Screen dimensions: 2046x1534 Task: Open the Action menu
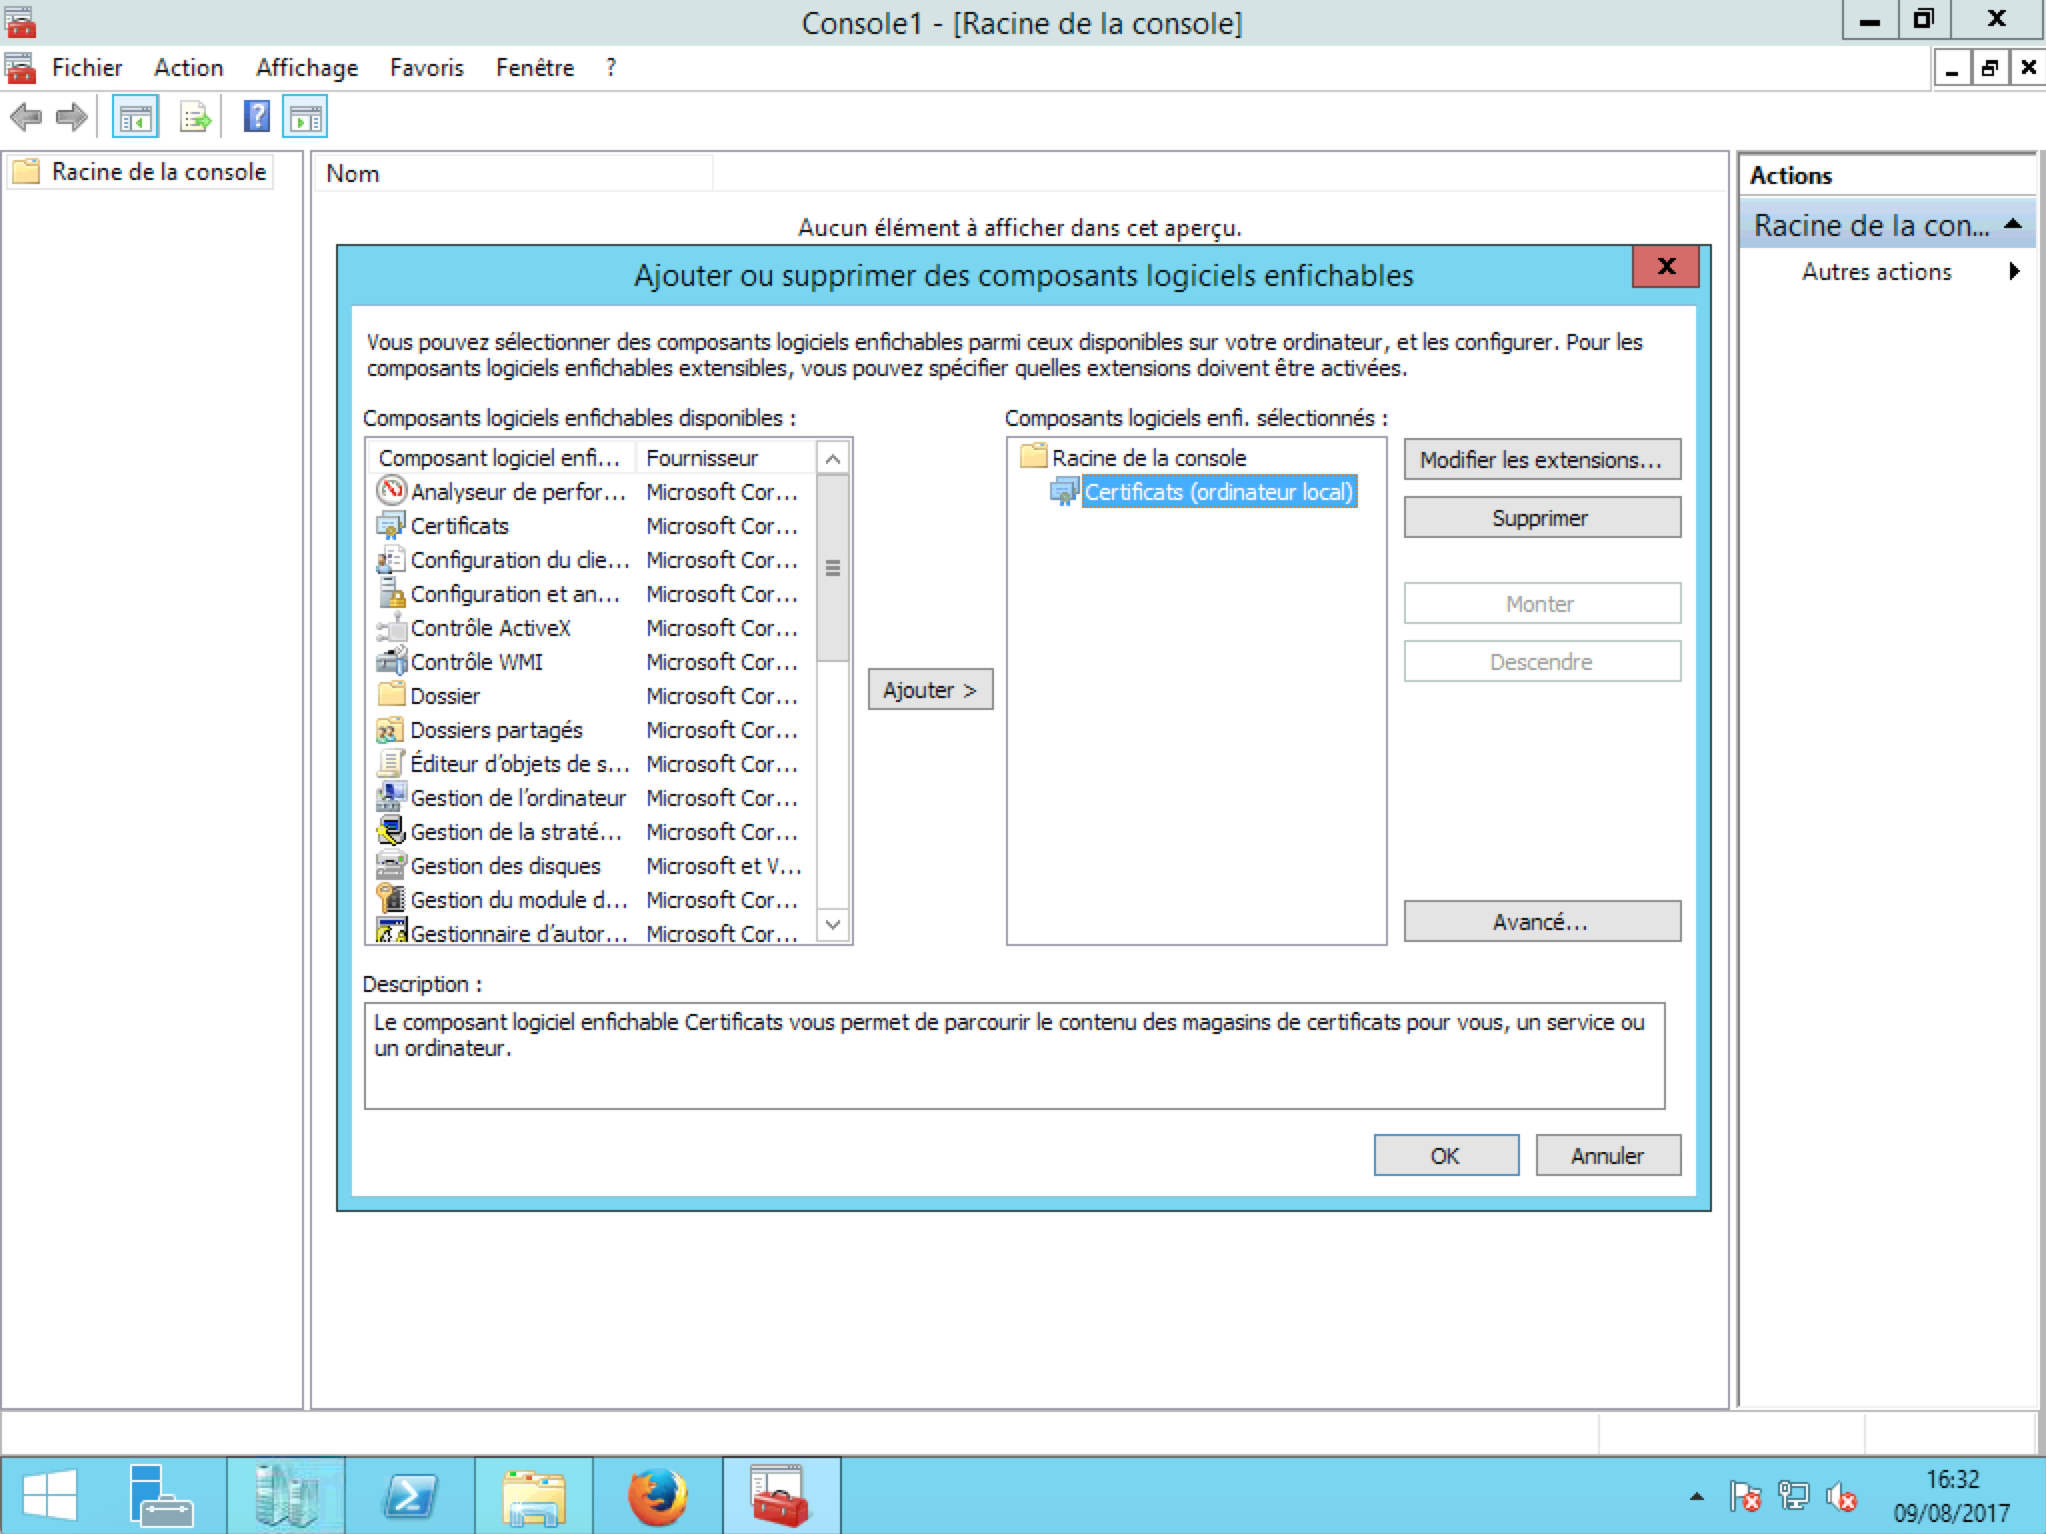pyautogui.click(x=188, y=68)
